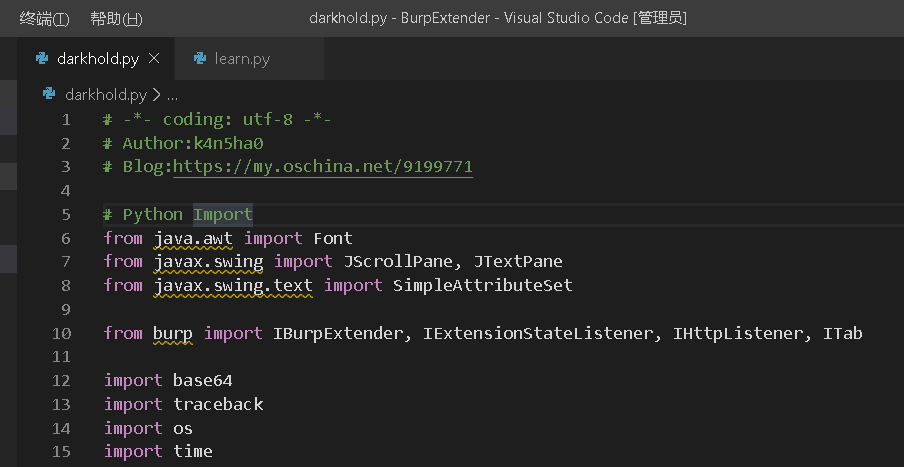Expand the breadcrumb ellipsis symbol list

(x=172, y=94)
